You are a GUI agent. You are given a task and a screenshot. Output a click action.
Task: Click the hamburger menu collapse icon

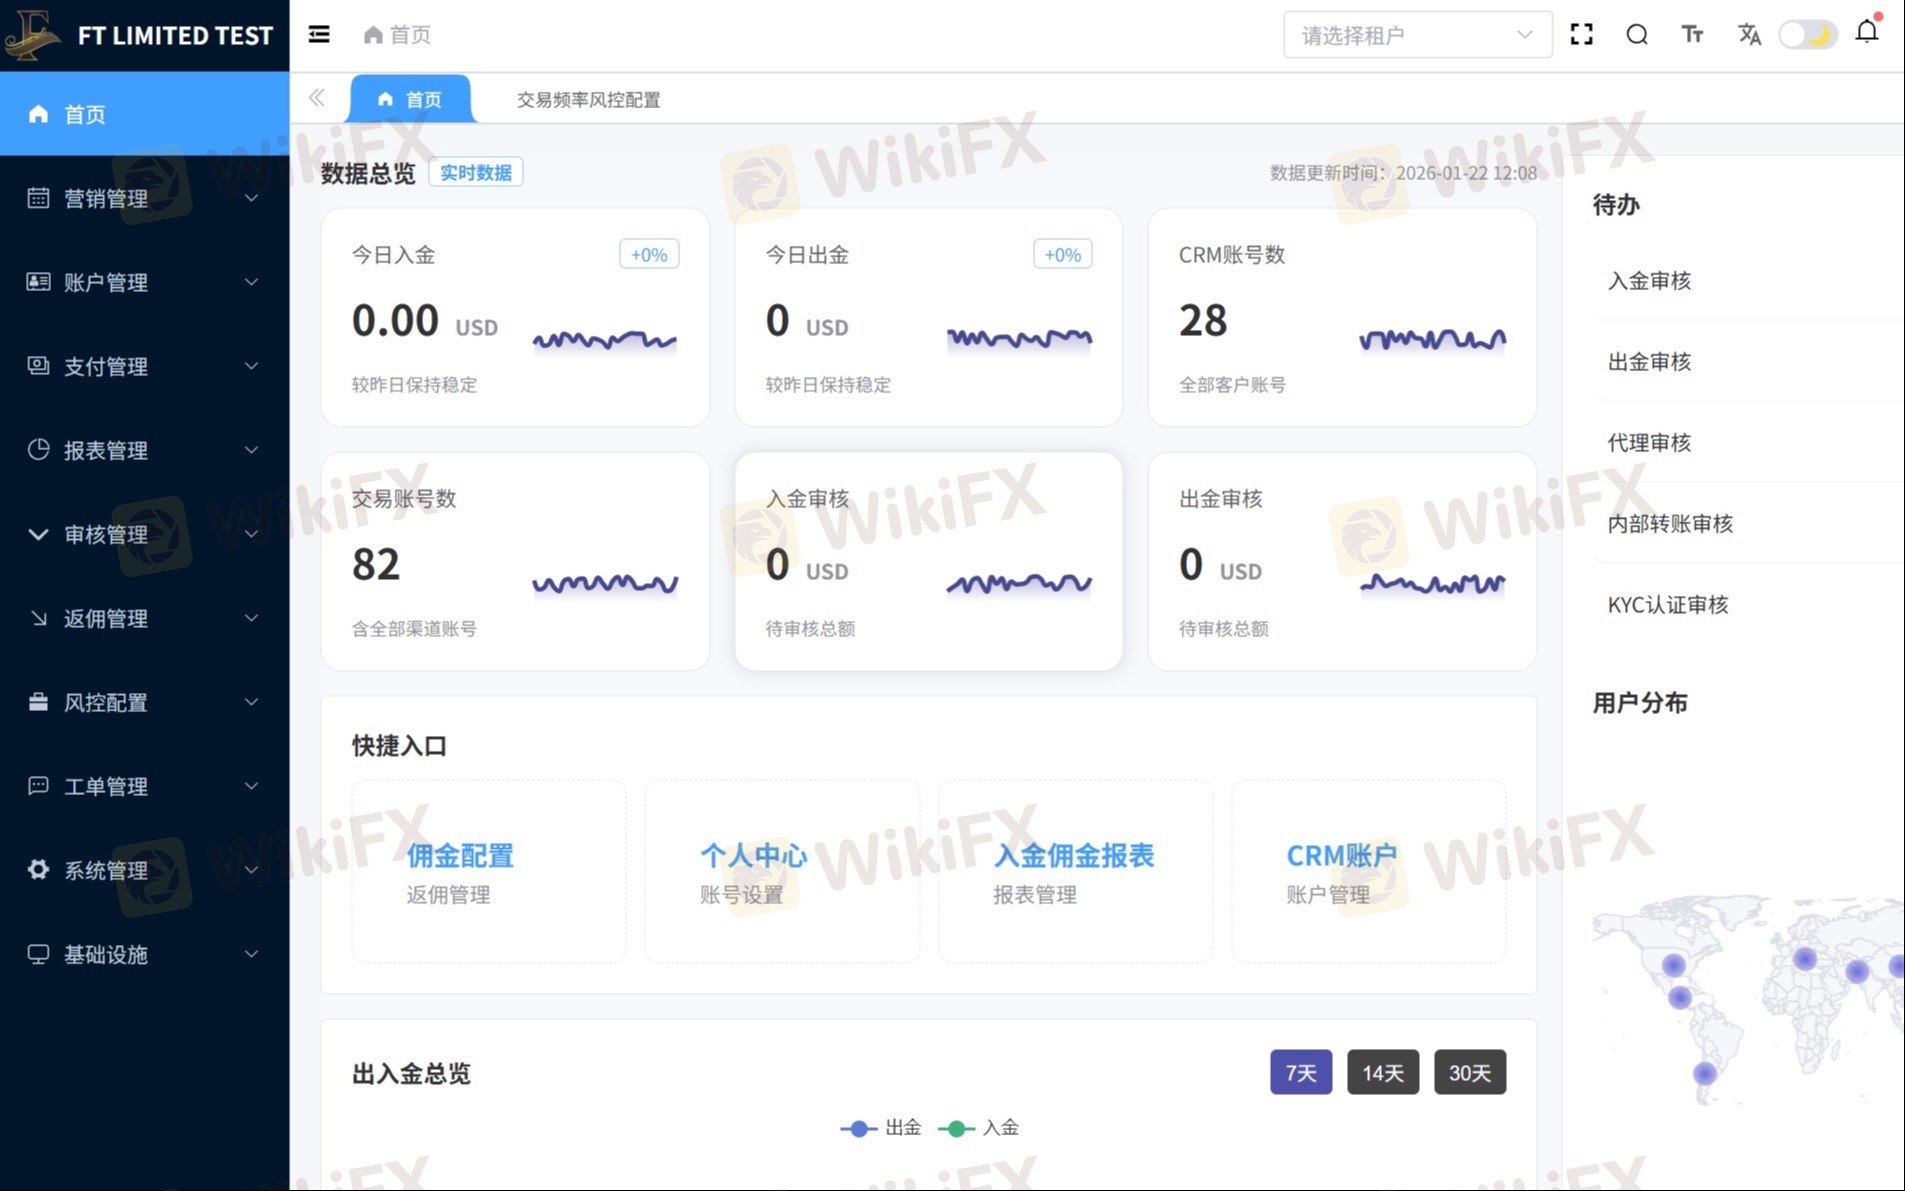pos(319,35)
